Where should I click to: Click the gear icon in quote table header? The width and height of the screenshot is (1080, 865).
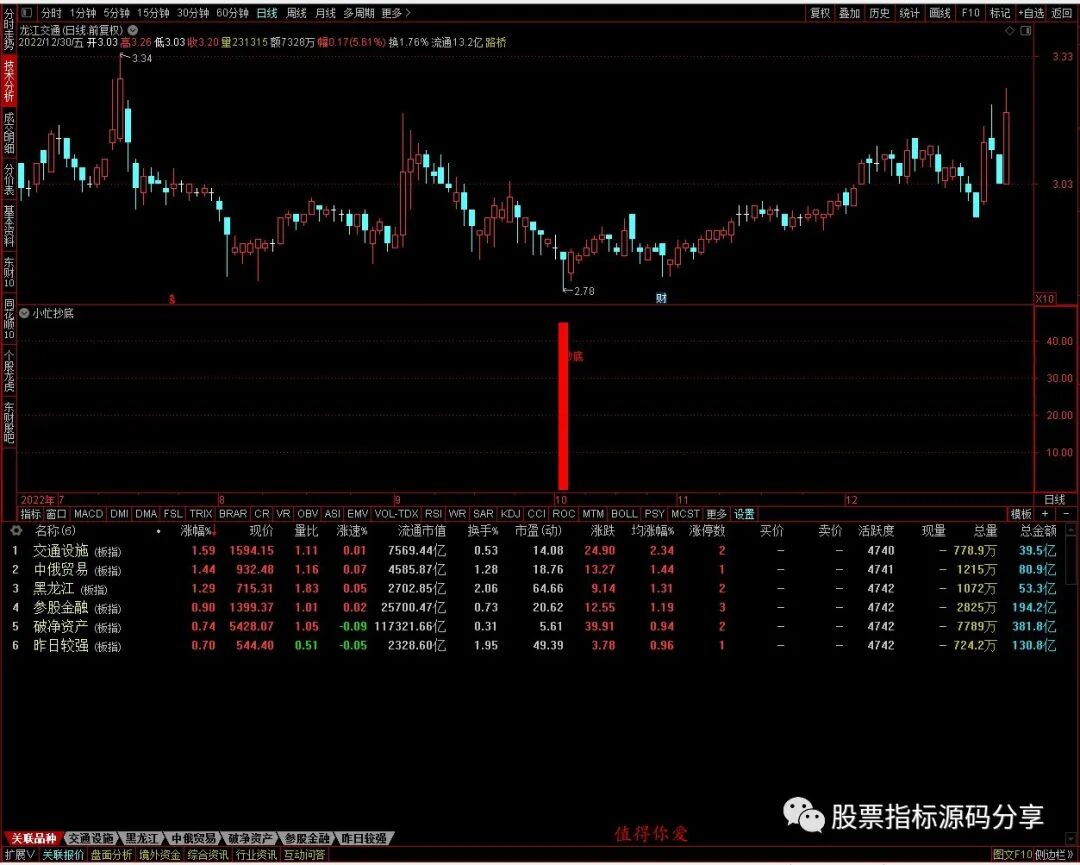(x=16, y=530)
